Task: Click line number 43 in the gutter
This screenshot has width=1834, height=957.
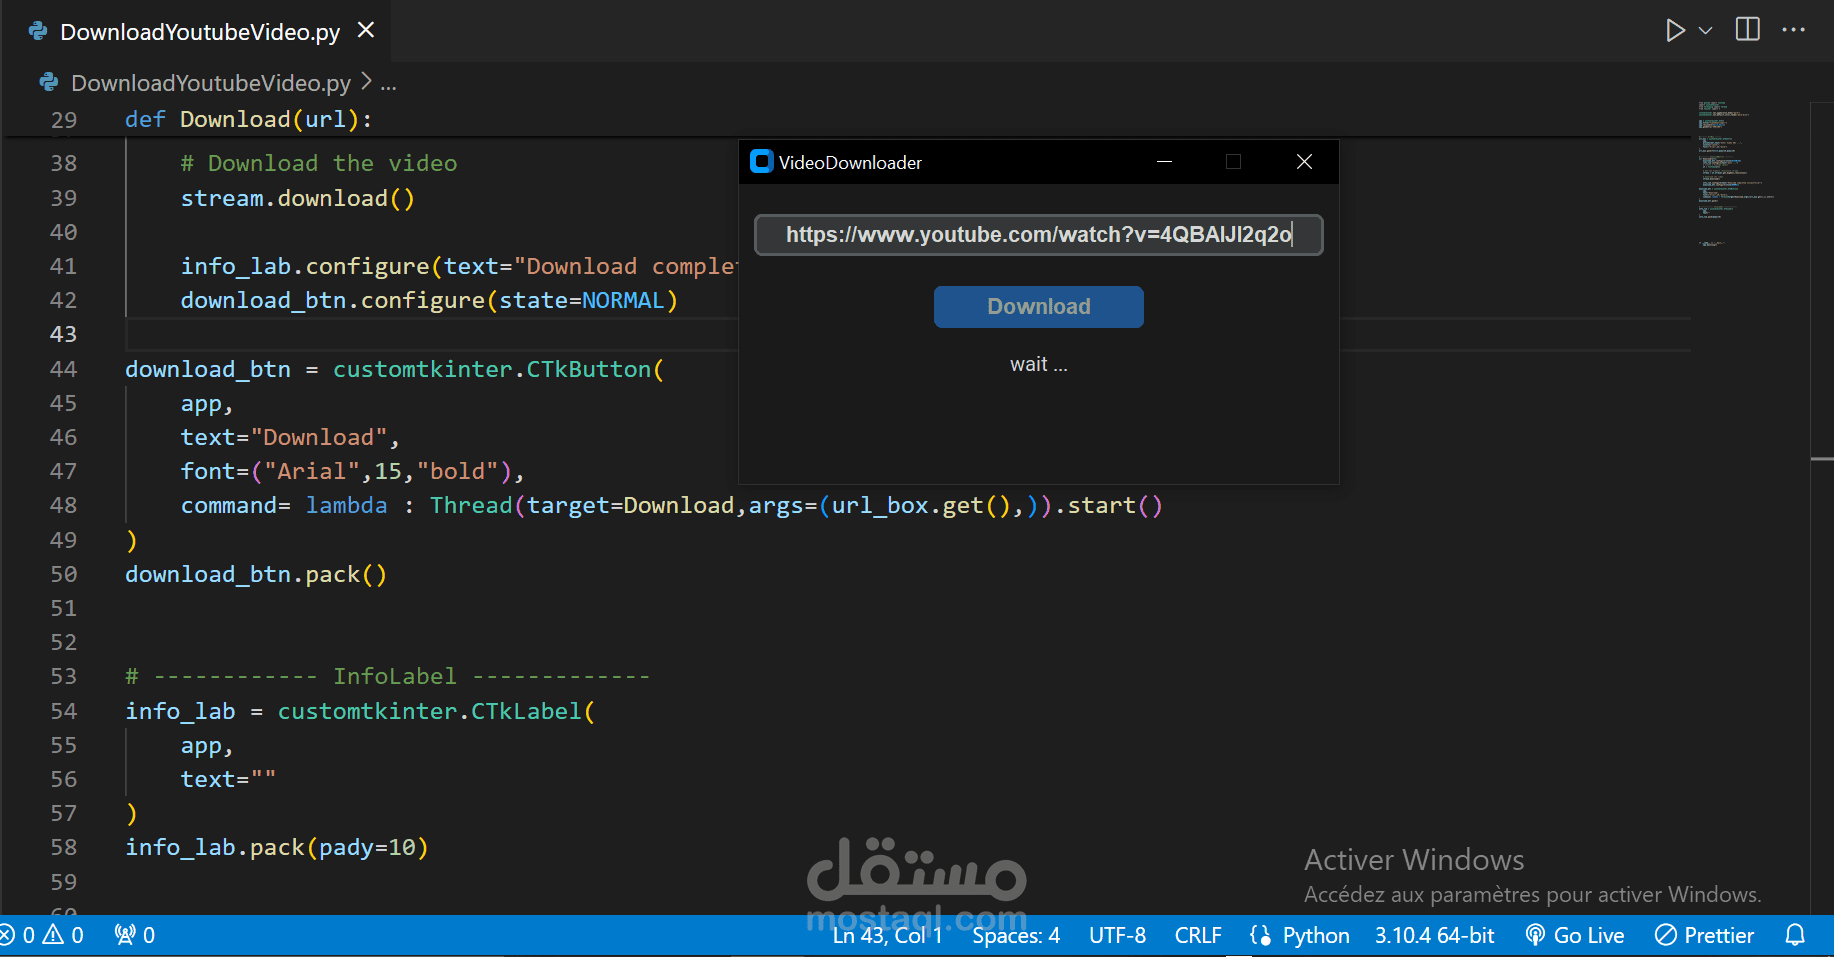Action: [63, 334]
